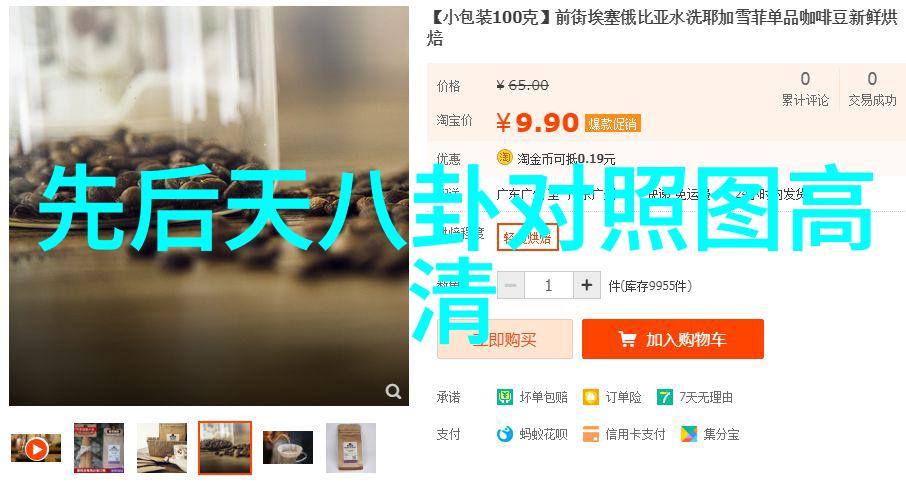The width and height of the screenshot is (906, 486).
Task: Click the 订单险 insurance icon
Action: click(x=591, y=397)
